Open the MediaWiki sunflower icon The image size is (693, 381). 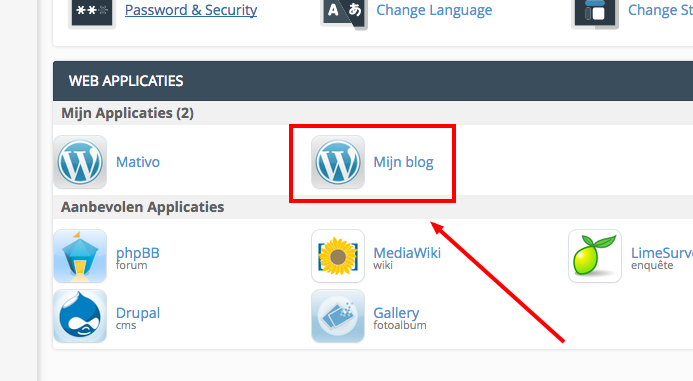338,256
